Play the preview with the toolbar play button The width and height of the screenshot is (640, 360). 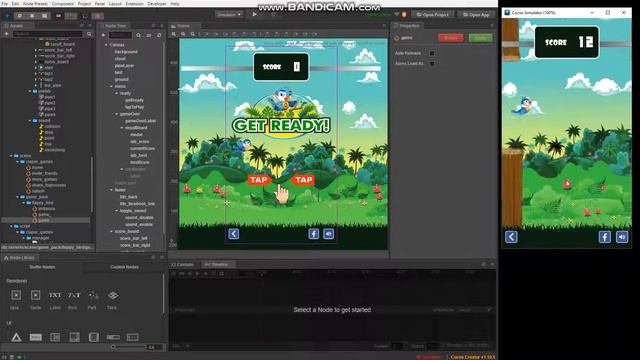tap(255, 15)
